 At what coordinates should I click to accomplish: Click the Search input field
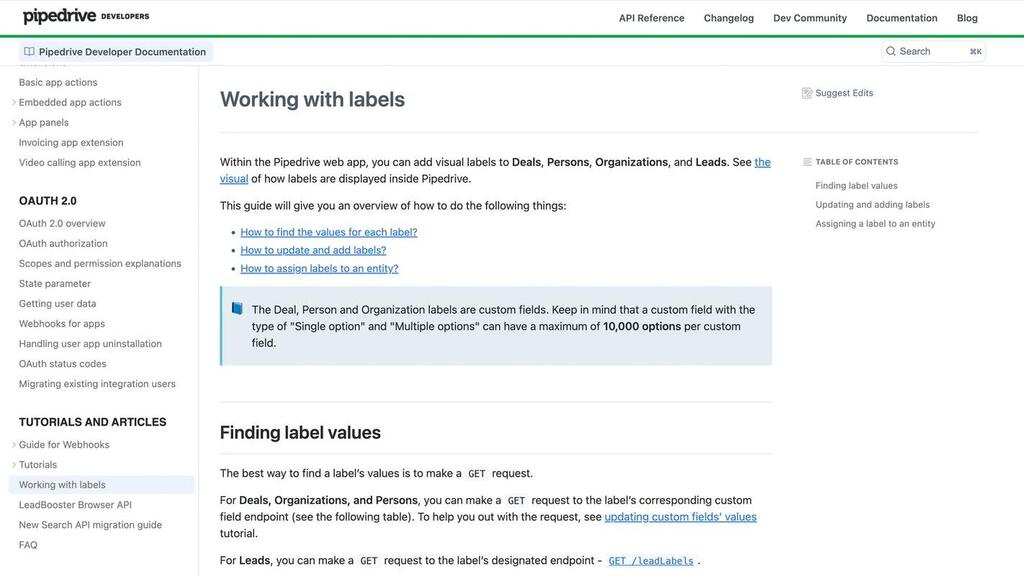click(933, 52)
